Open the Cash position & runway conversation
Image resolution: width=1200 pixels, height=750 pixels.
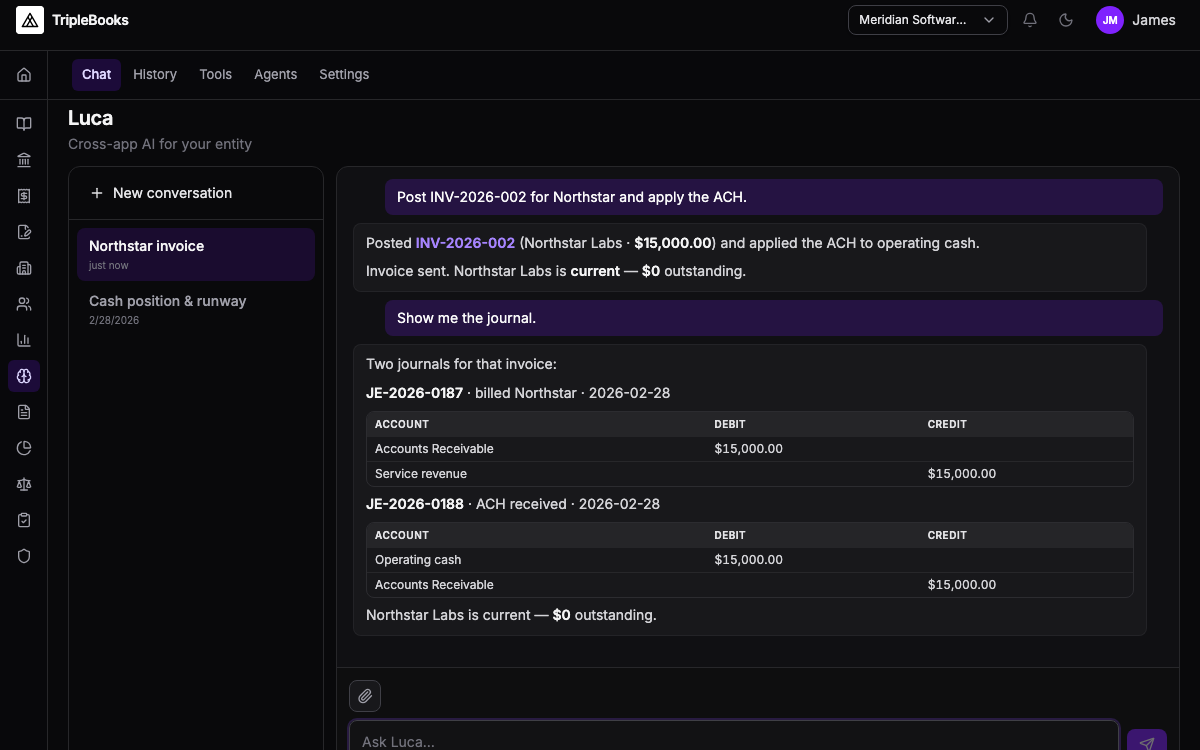coord(196,309)
